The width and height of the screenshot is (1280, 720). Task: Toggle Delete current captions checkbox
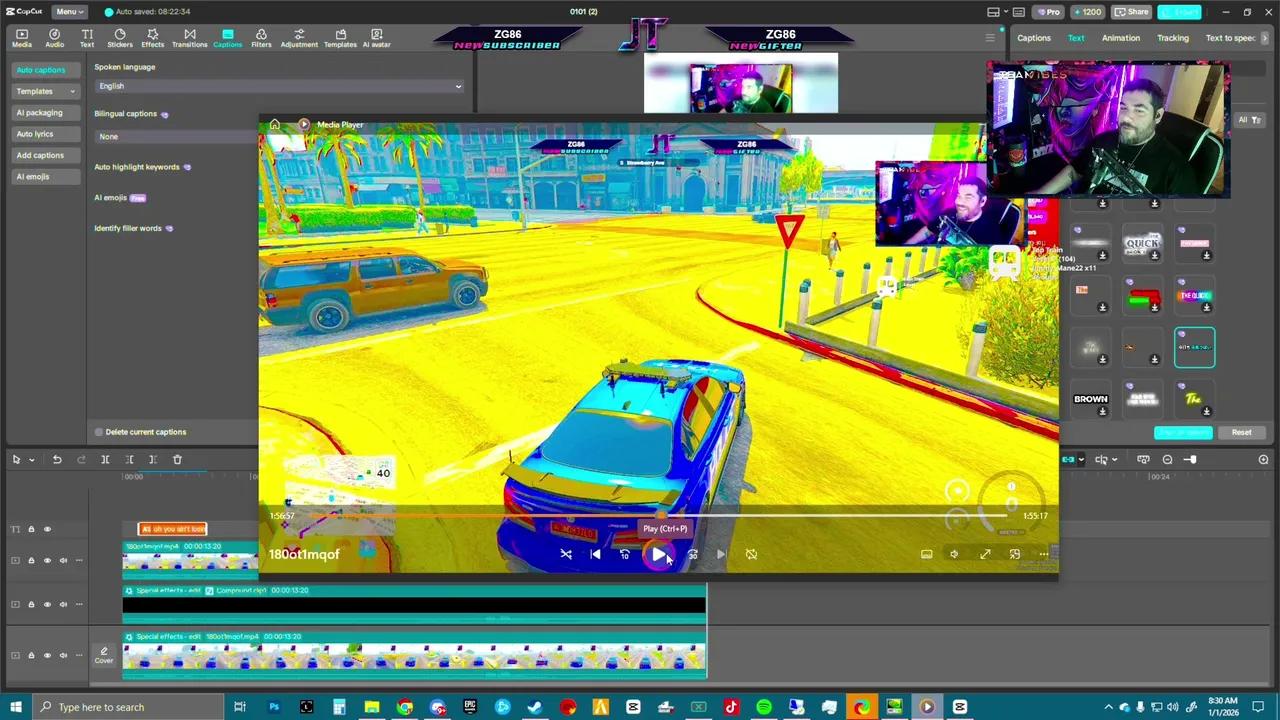98,432
